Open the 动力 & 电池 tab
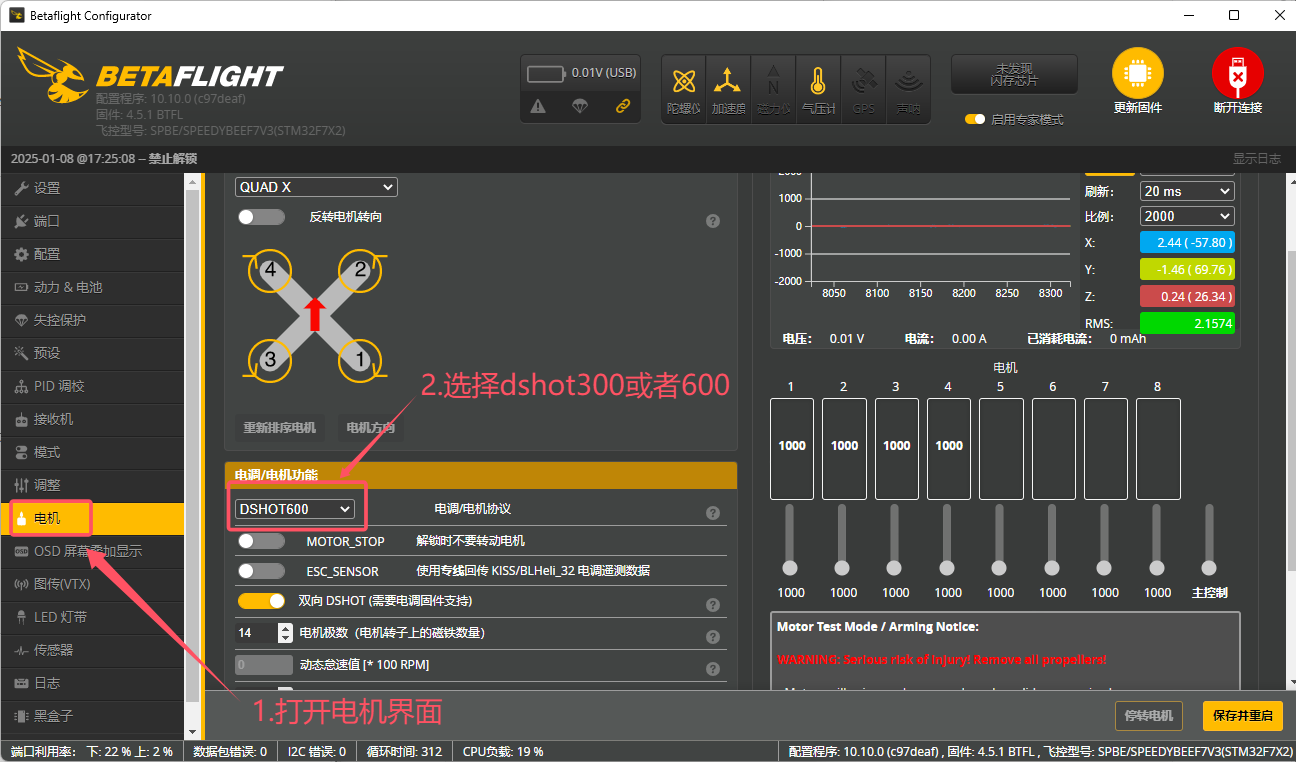This screenshot has width=1296, height=762. 92,287
